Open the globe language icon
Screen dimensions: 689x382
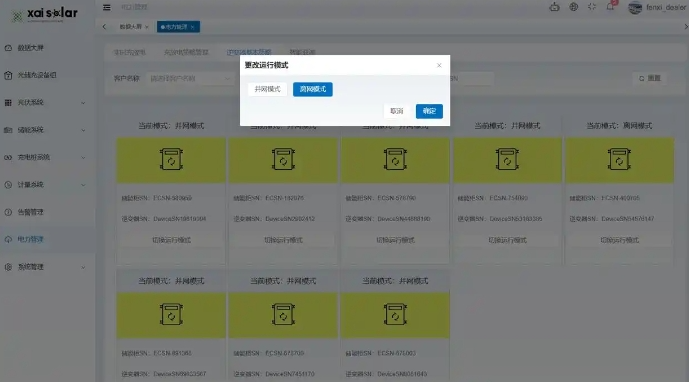(573, 7)
